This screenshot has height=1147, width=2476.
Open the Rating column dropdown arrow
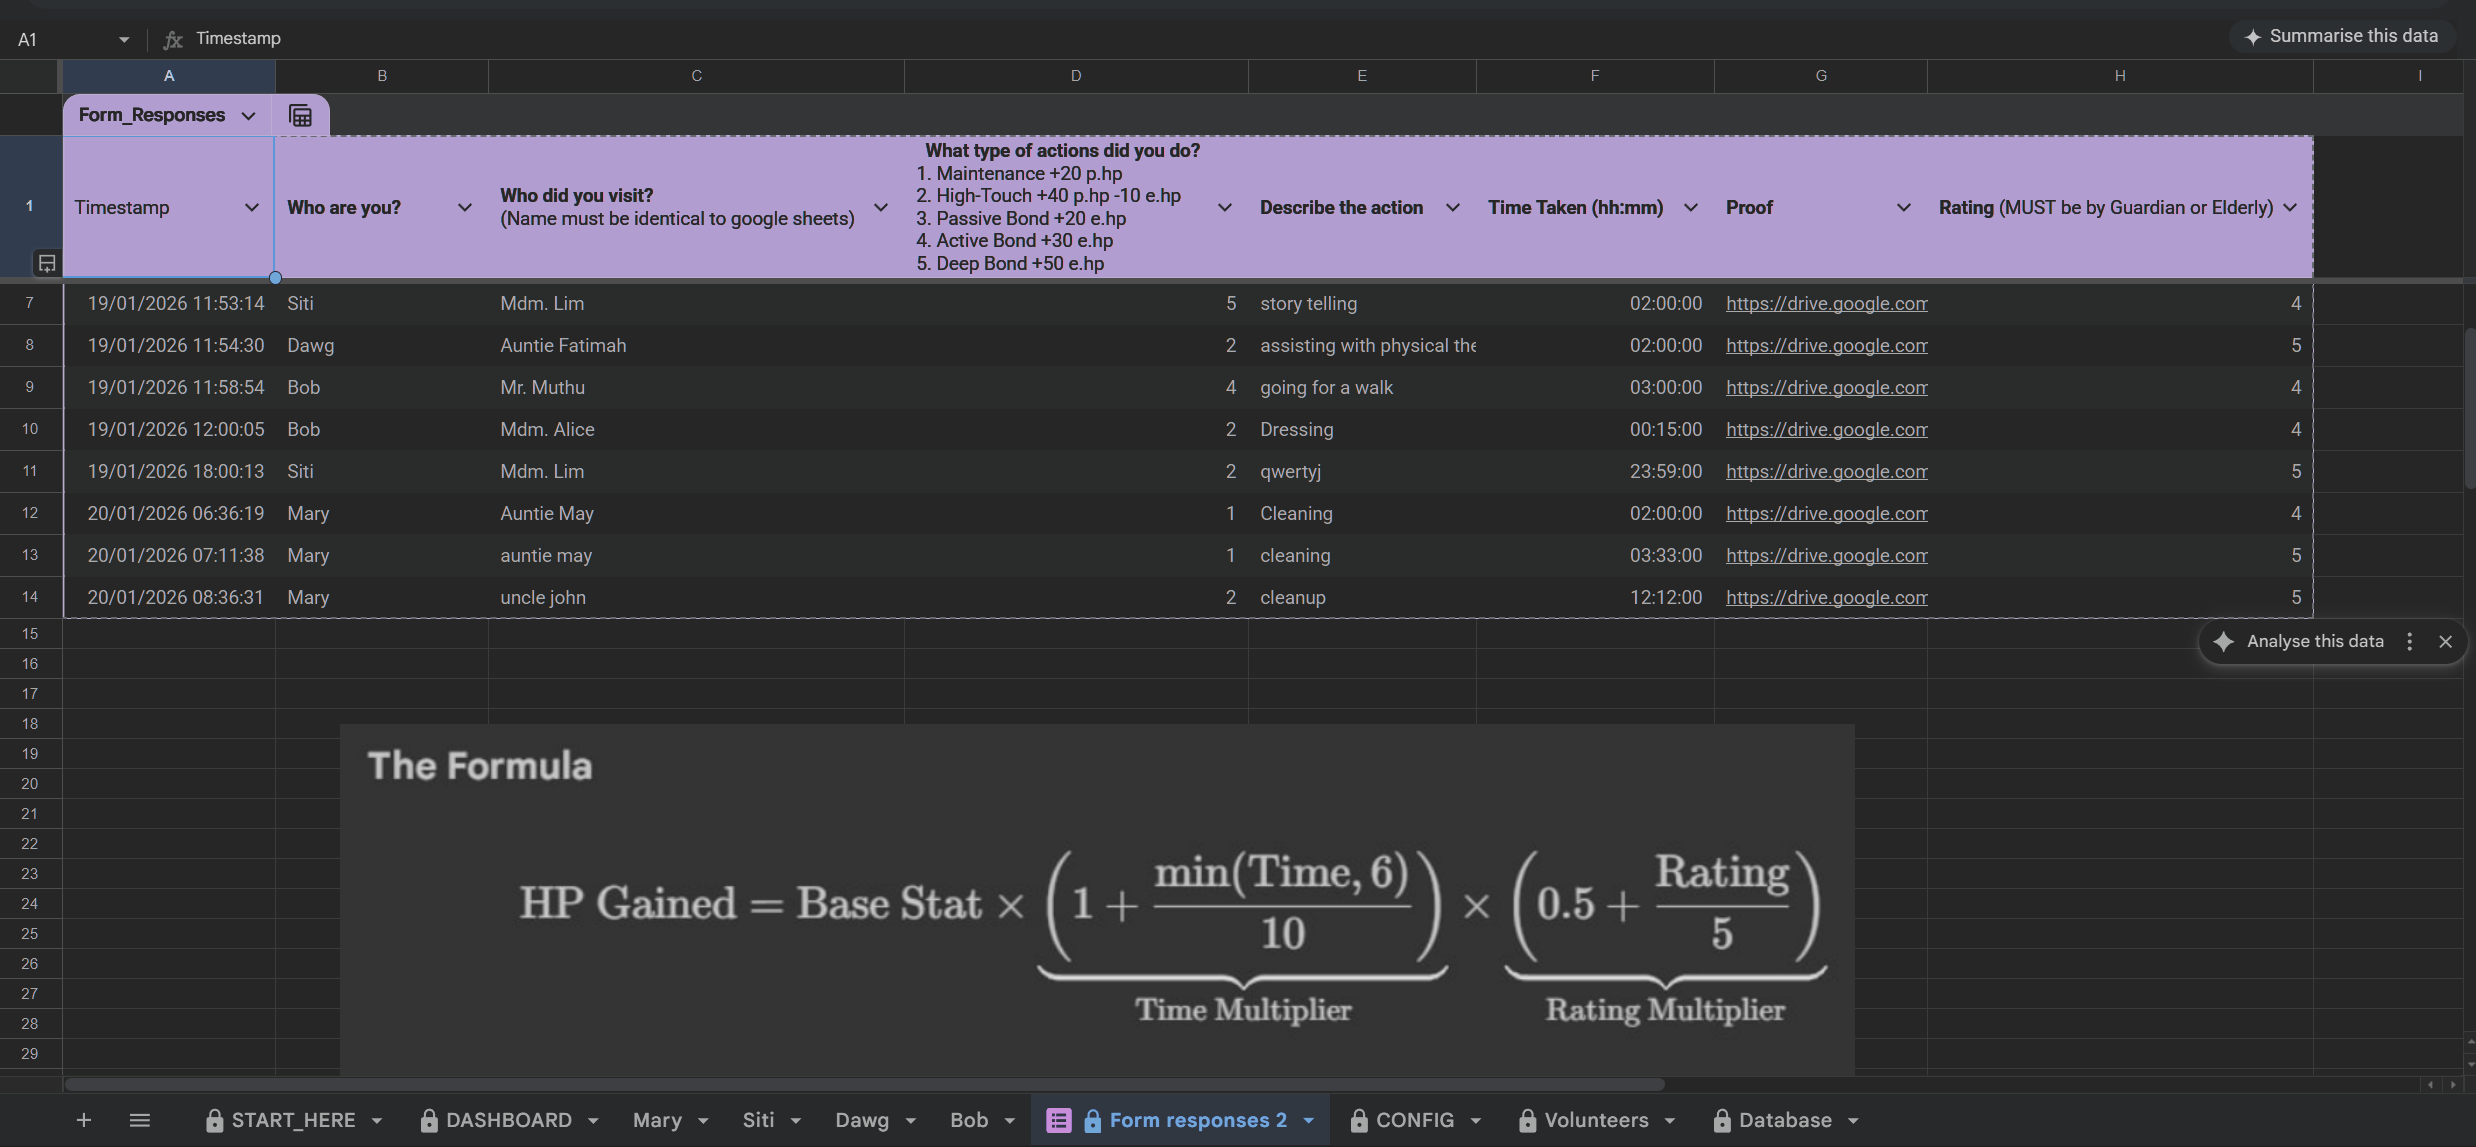(x=2290, y=207)
